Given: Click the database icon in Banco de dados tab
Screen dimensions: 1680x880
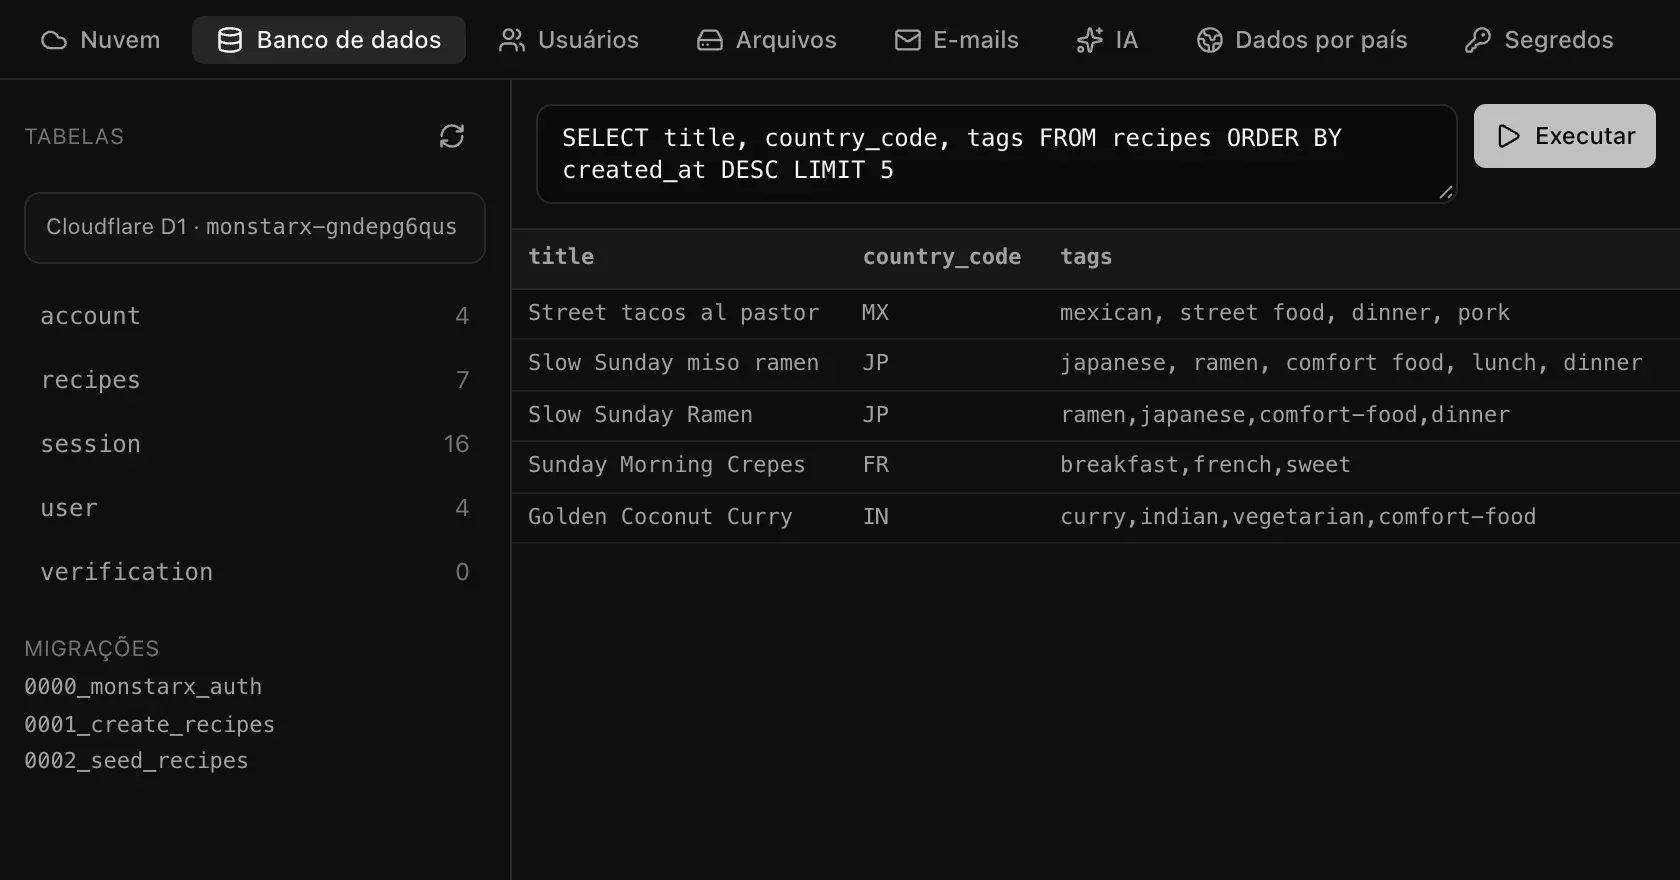Looking at the screenshot, I should [x=230, y=40].
